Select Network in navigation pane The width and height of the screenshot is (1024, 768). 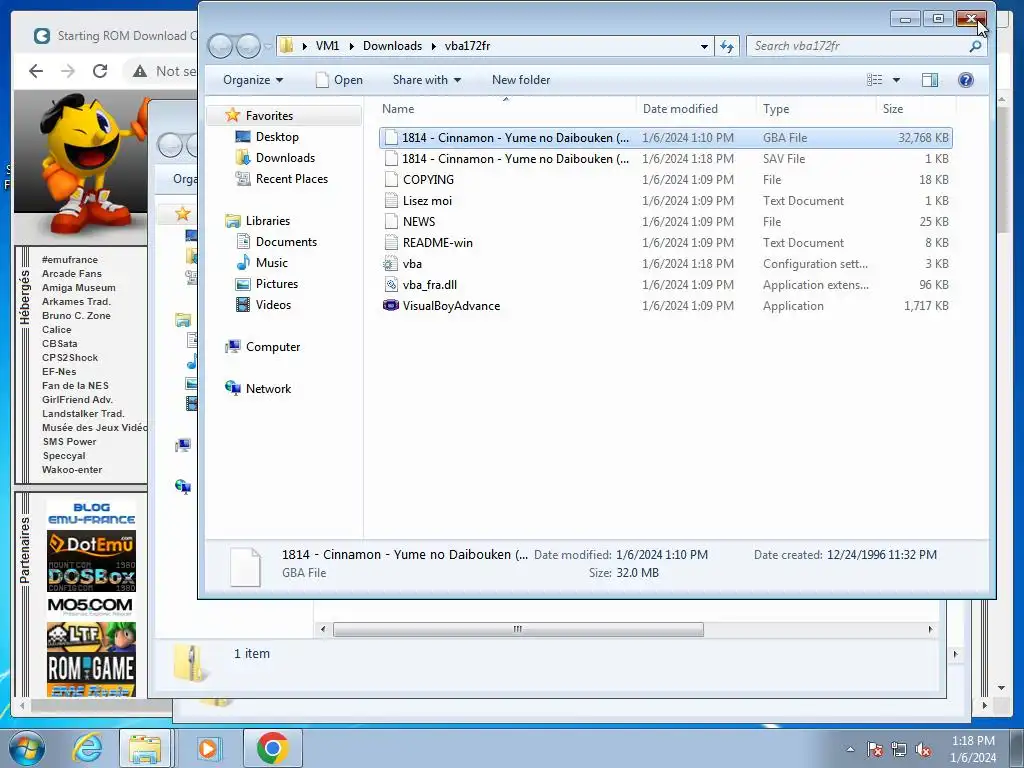pyautogui.click(x=268, y=389)
